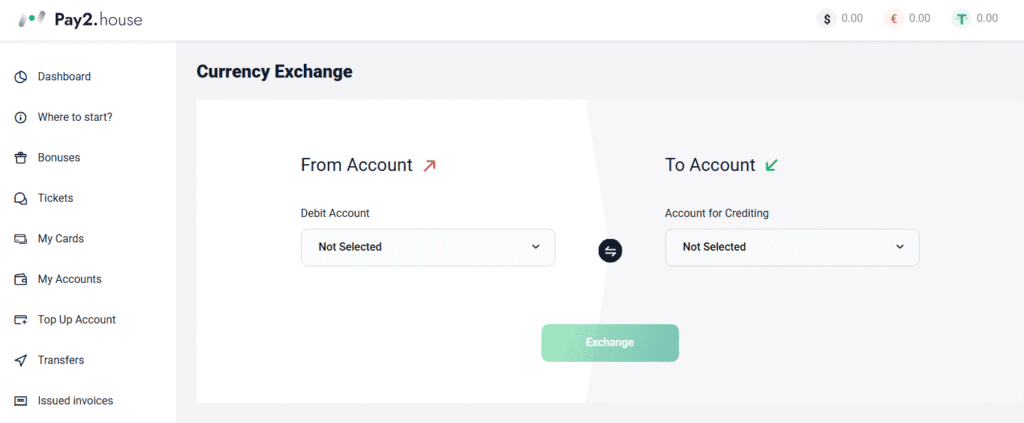Click the Where to start info icon

coord(21,118)
